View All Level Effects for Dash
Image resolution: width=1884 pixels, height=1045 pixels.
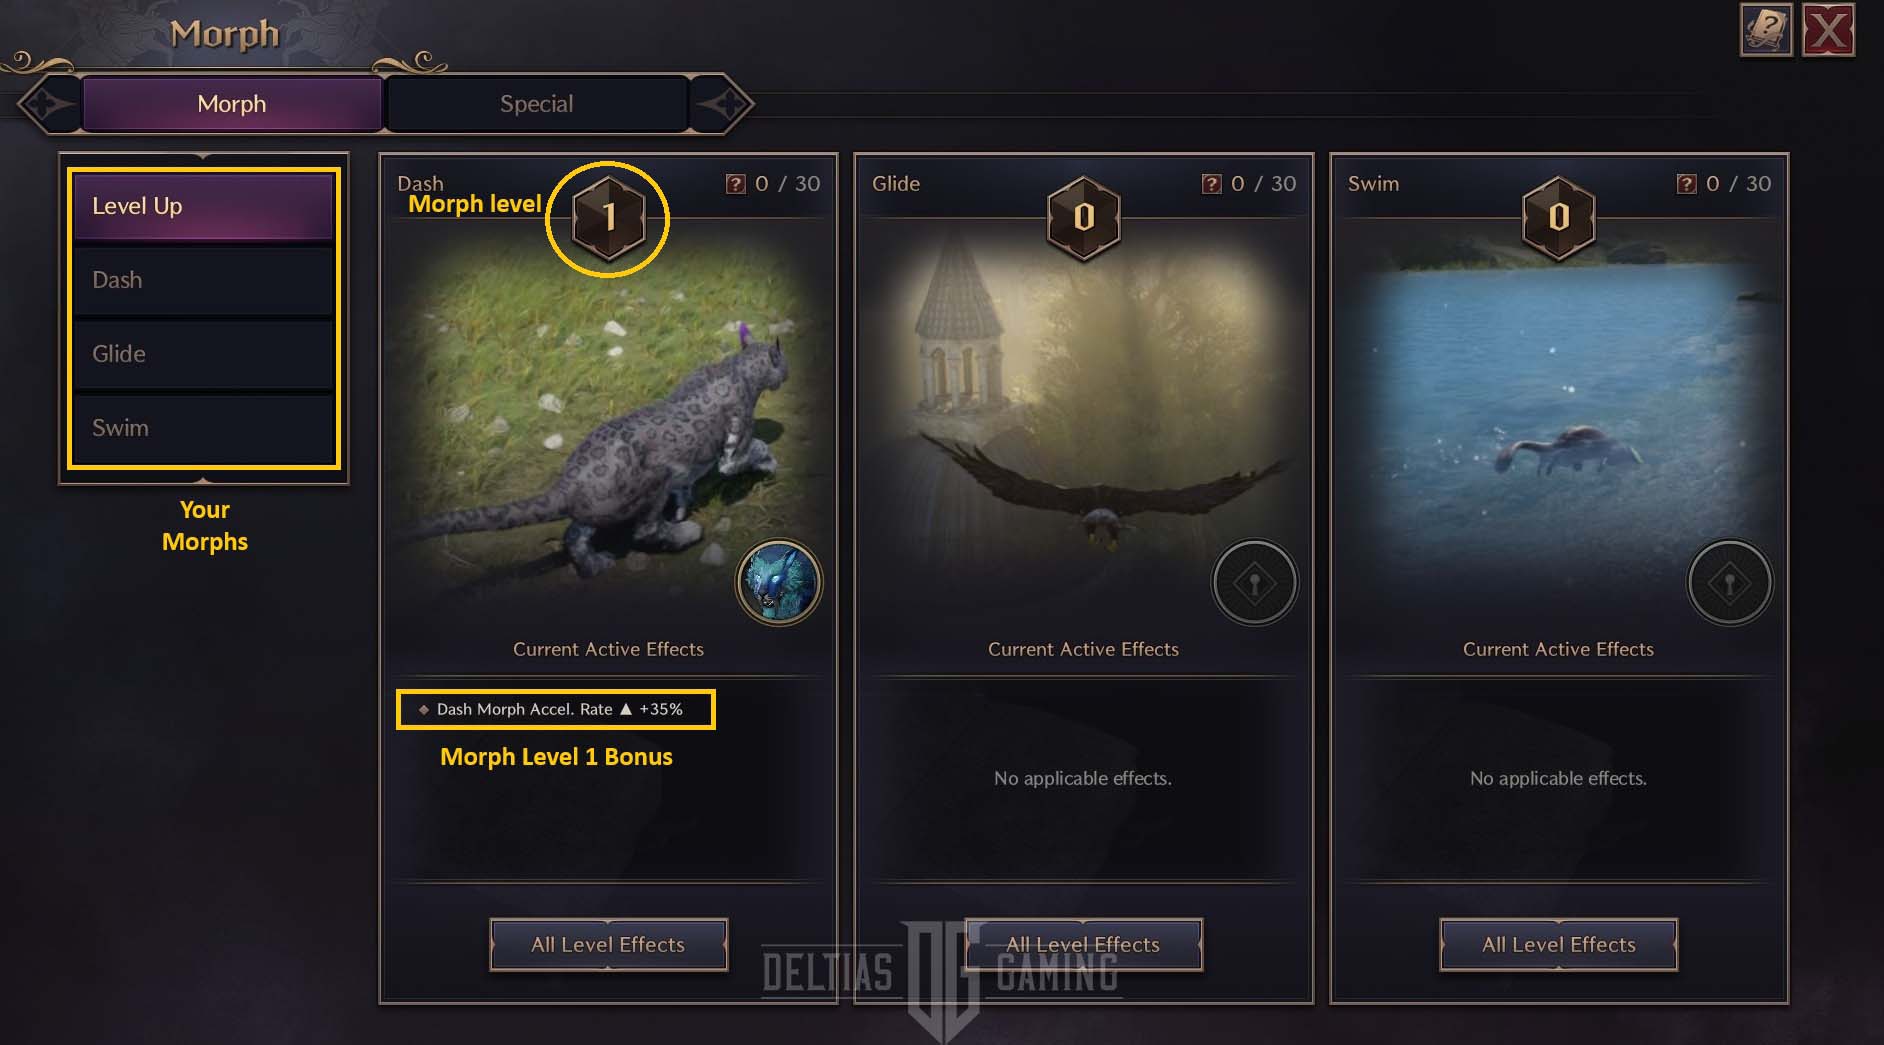click(608, 945)
